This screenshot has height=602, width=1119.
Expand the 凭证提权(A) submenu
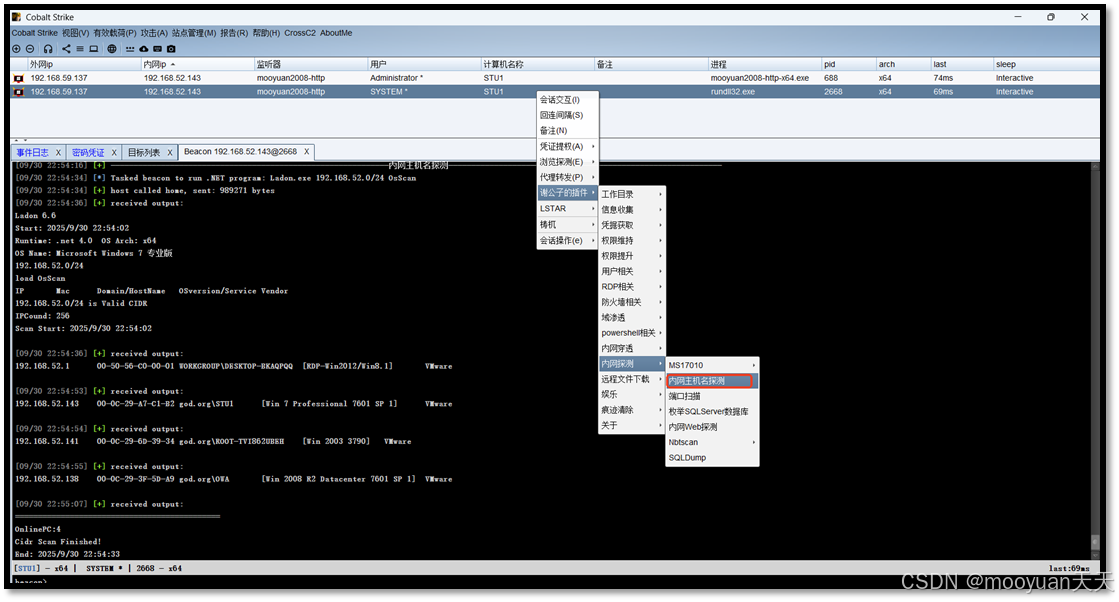tap(567, 147)
